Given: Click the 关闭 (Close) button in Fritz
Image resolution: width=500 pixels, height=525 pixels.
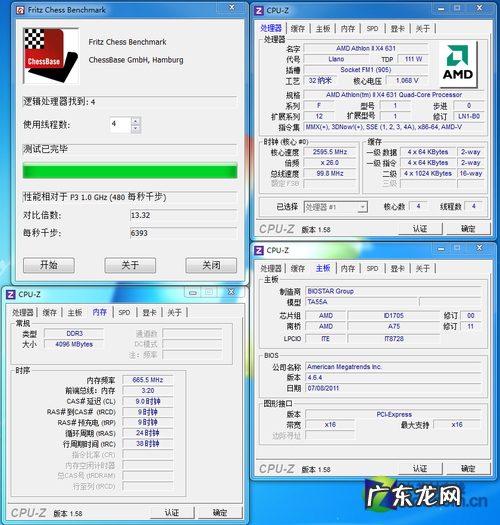Looking at the screenshot, I should coord(211,265).
